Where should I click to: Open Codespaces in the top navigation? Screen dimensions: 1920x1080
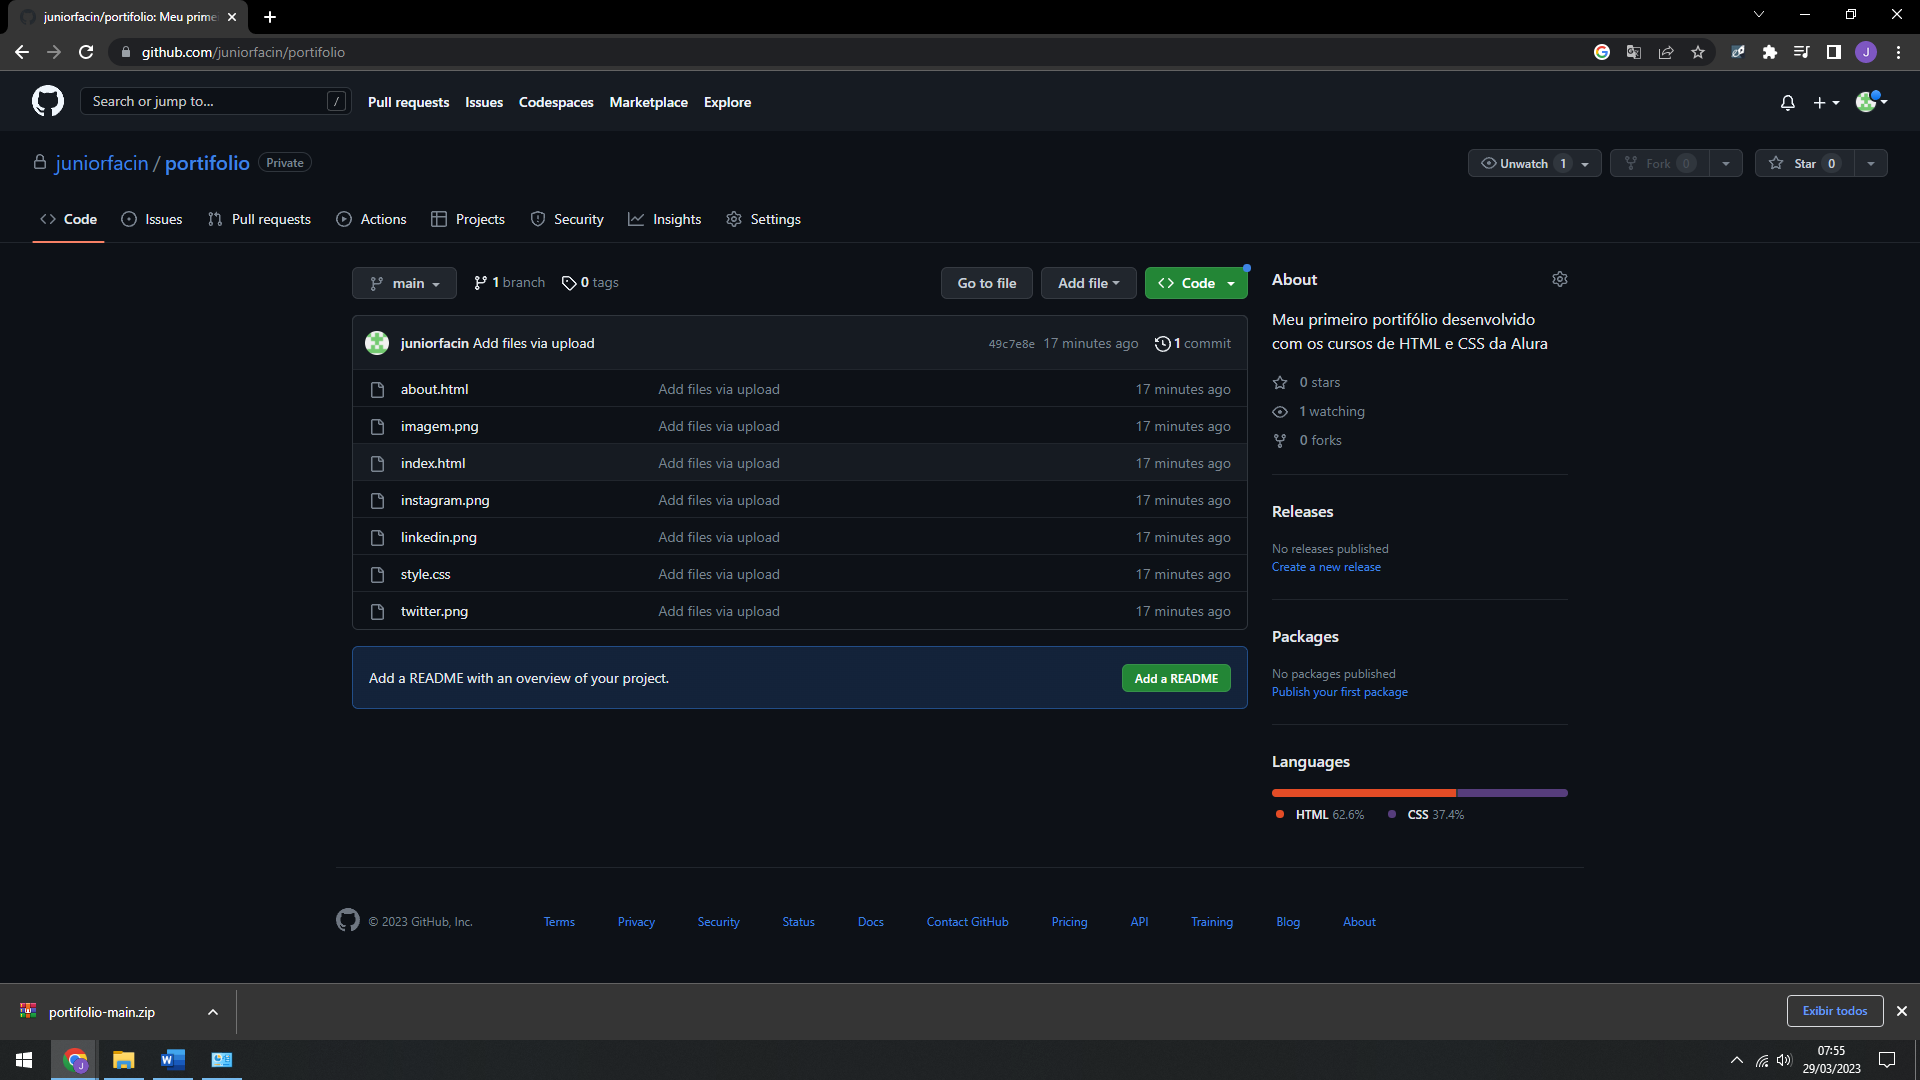point(556,102)
